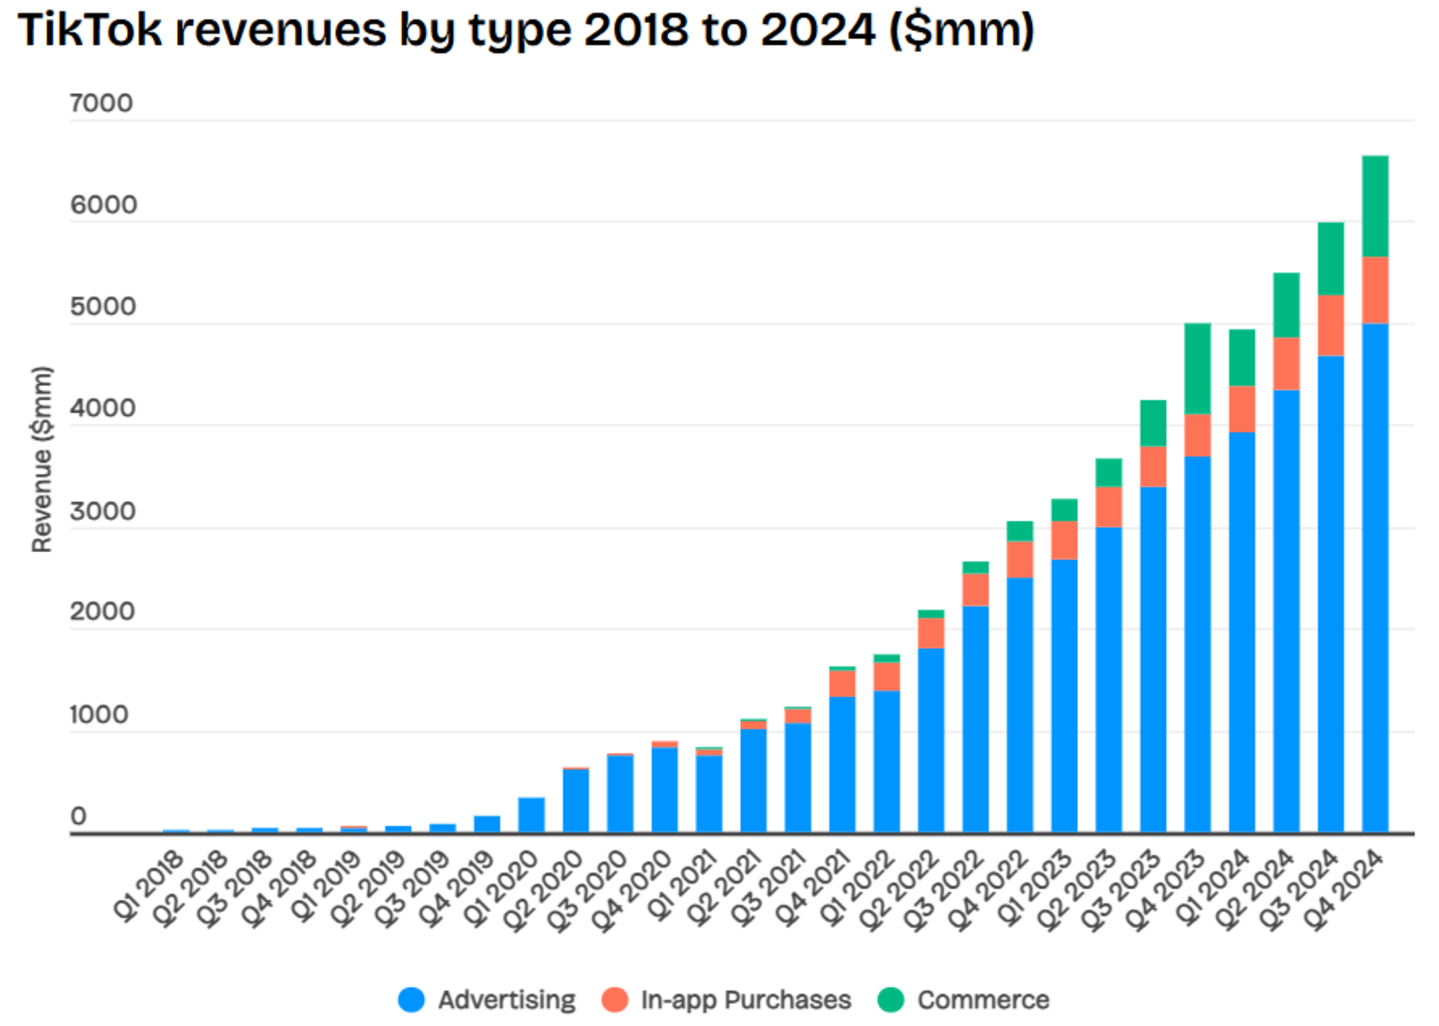Click the 4000 y-axis tick label
1439x1026 pixels.
point(101,408)
